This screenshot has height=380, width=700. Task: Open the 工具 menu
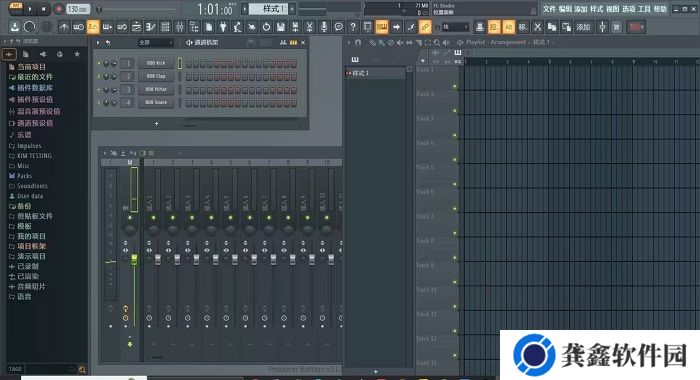click(x=644, y=8)
